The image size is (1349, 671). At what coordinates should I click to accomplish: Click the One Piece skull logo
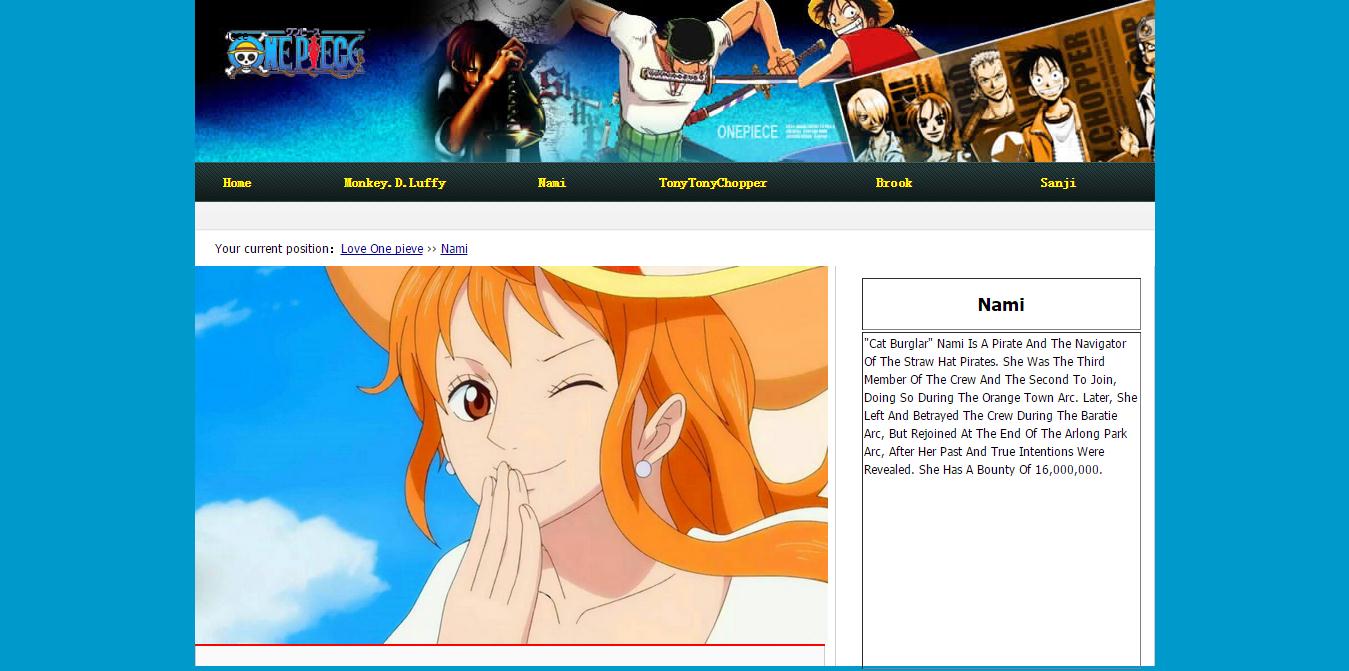294,54
